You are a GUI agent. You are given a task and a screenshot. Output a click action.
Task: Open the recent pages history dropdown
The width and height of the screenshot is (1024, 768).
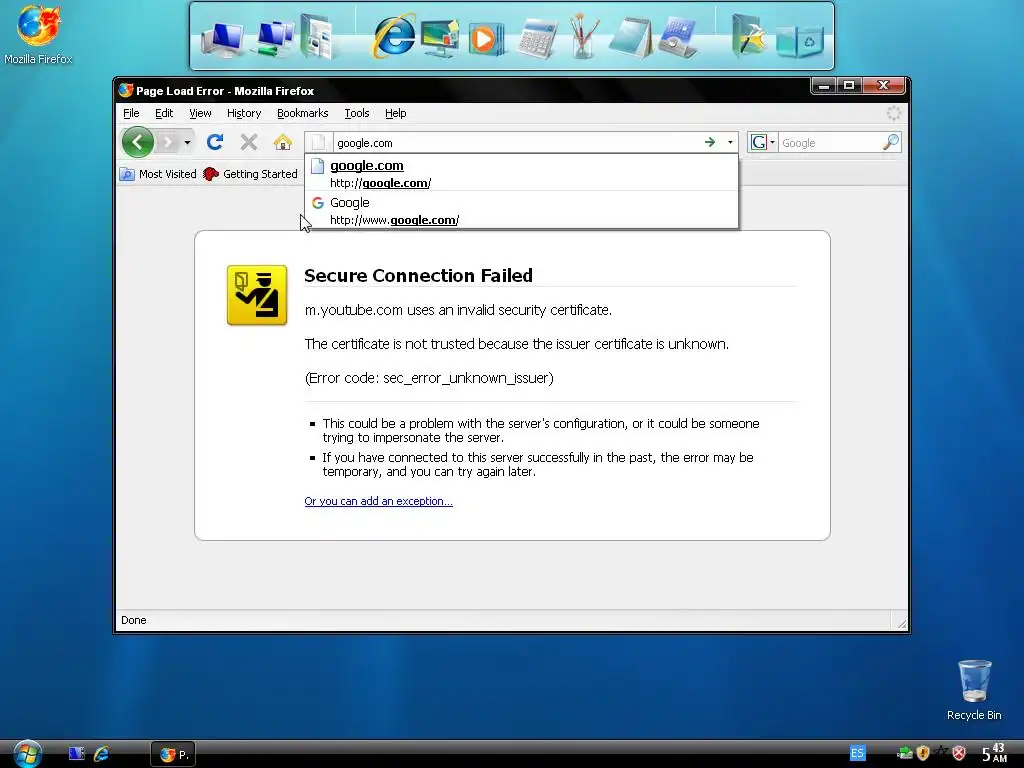click(187, 142)
